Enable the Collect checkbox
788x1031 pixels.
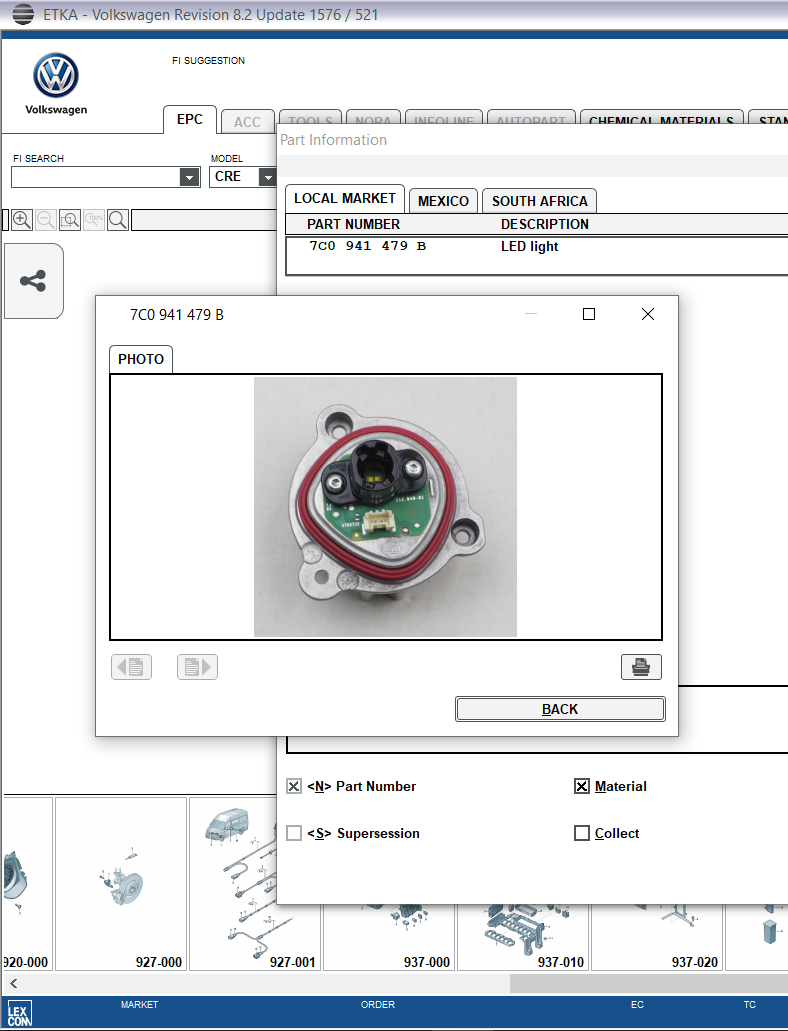pos(582,833)
